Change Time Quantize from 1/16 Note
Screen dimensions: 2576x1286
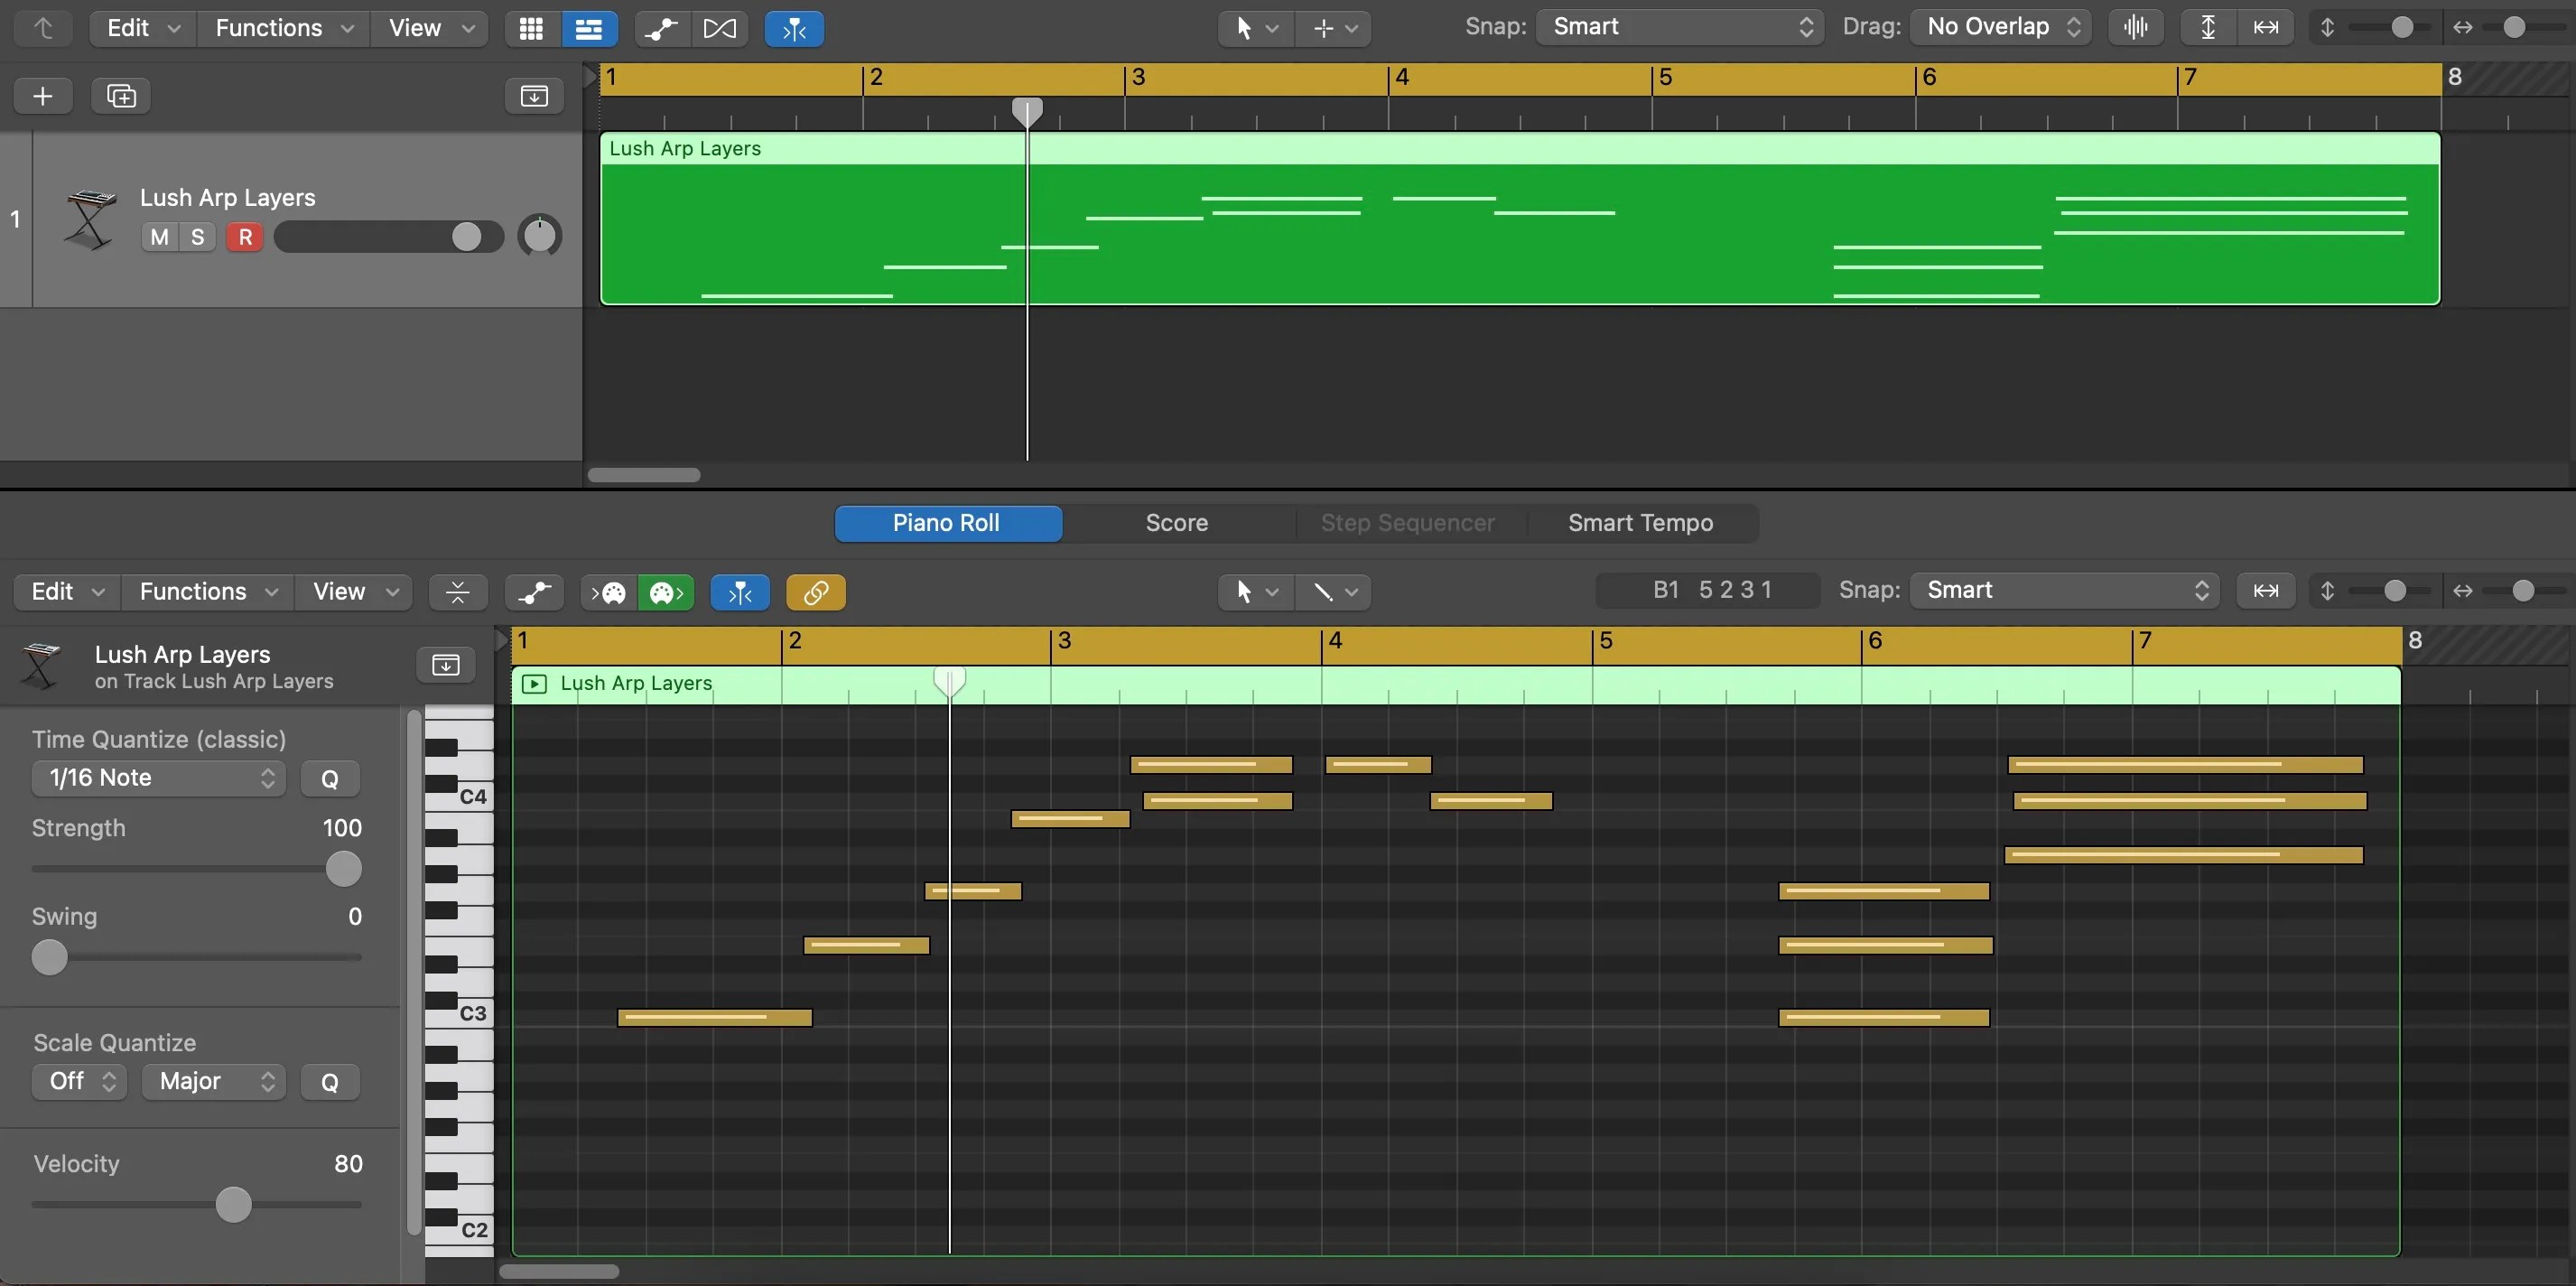[156, 777]
